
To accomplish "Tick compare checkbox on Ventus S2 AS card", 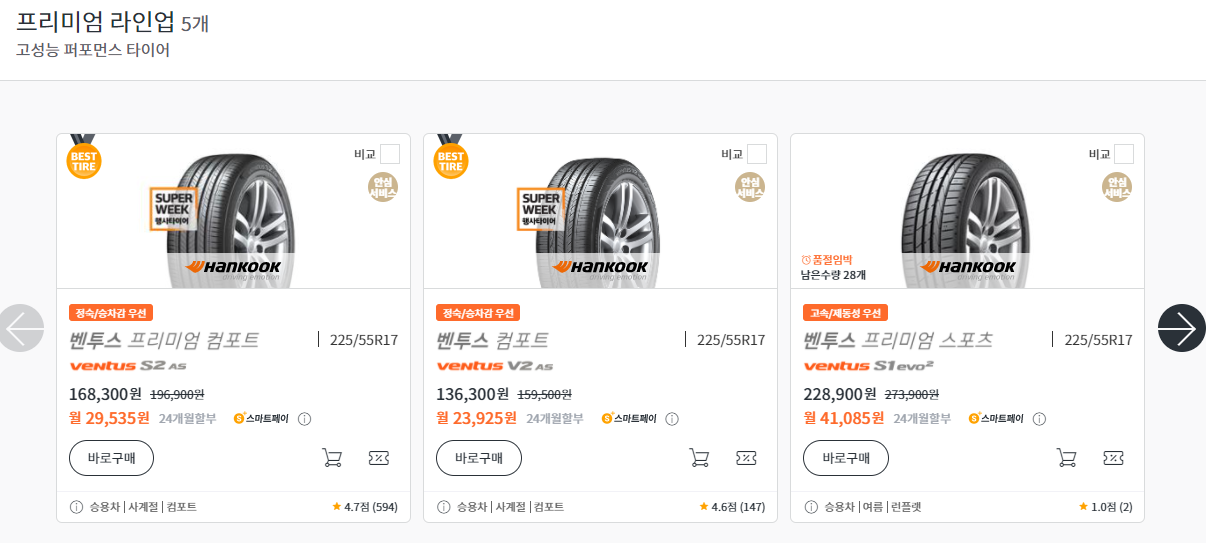I will (390, 154).
